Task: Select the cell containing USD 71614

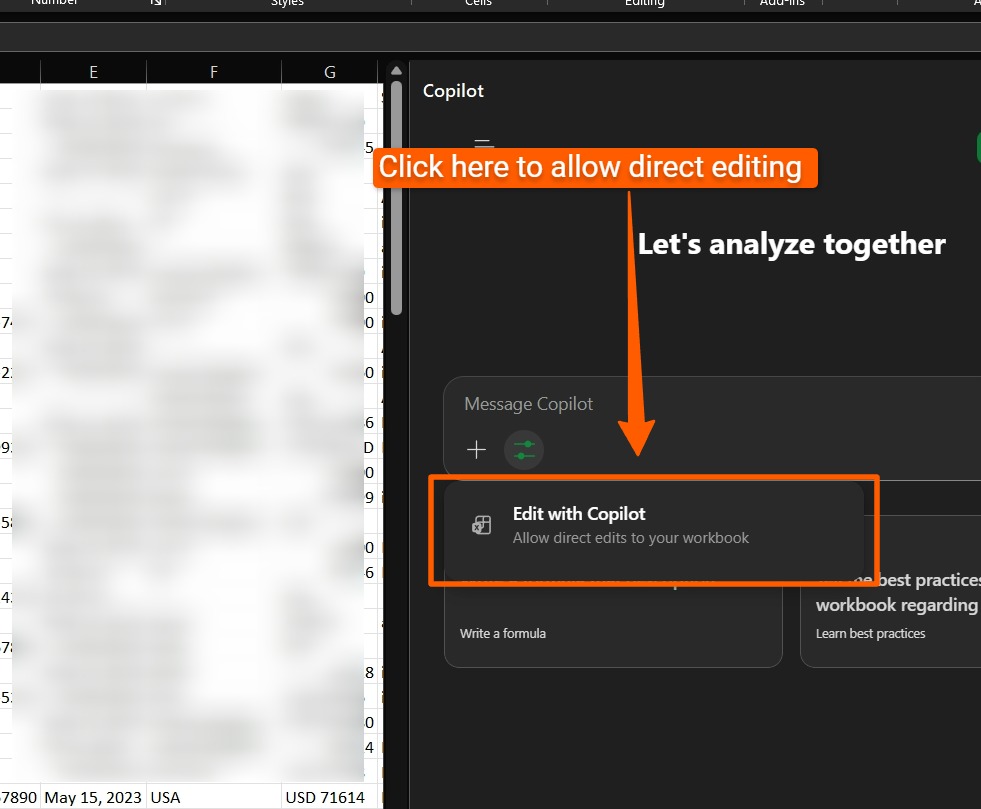Action: point(330,797)
